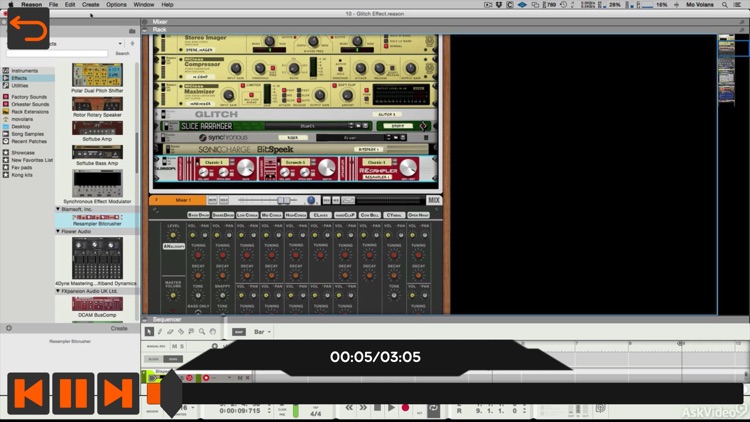Collapse the Rack panel header
The height and width of the screenshot is (422, 750).
tap(145, 29)
